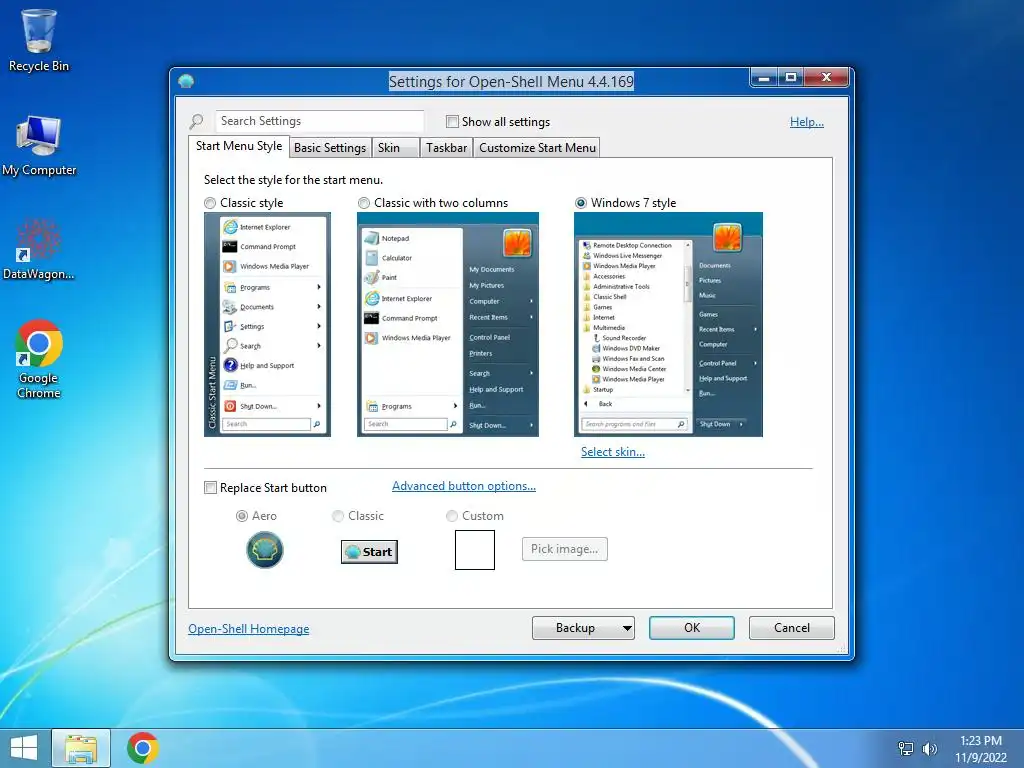
Task: Click the Classic style menu preview
Action: [x=267, y=325]
